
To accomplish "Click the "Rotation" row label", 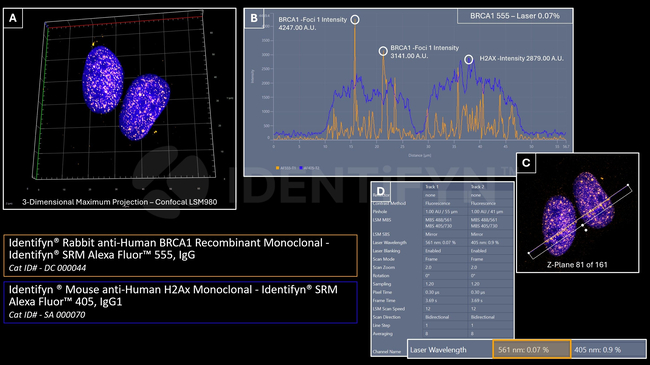I will [x=381, y=276].
